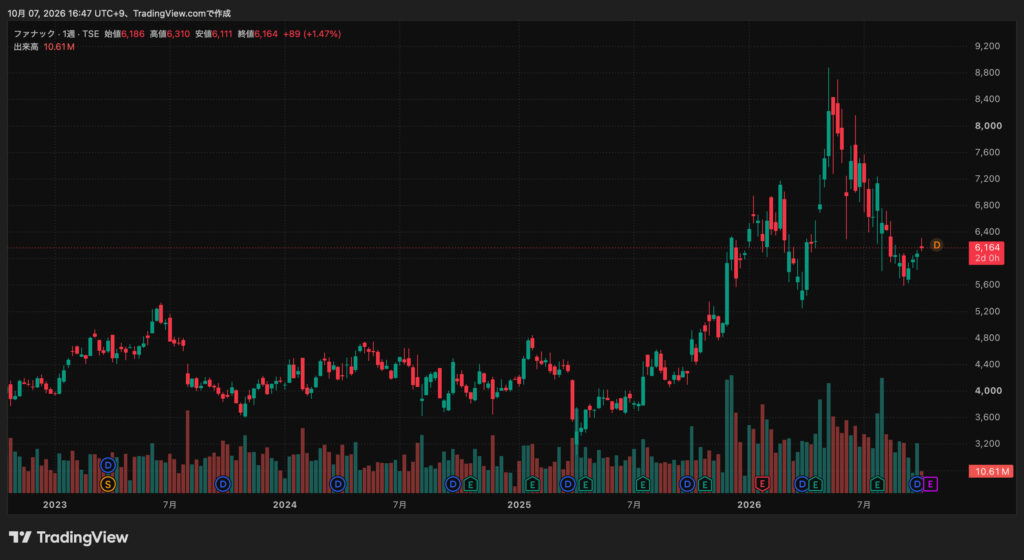Click the lone green E earnings marker right after 2025 label
Viewport: 1024px width, 560px height.
[532, 484]
